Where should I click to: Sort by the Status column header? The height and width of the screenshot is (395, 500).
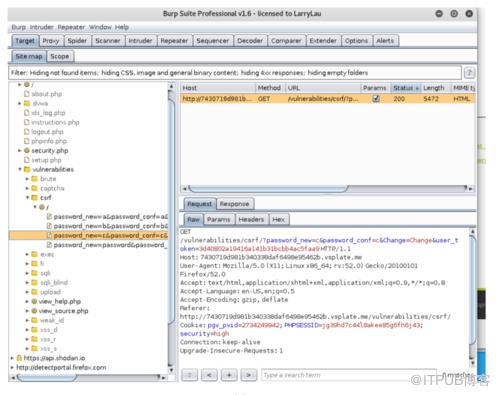coord(406,88)
